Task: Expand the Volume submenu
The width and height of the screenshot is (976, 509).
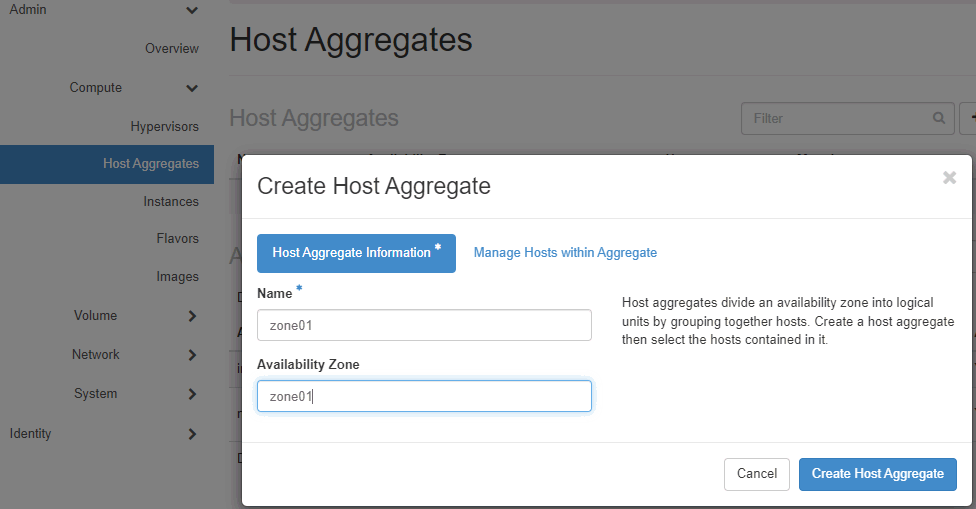Action: point(192,316)
